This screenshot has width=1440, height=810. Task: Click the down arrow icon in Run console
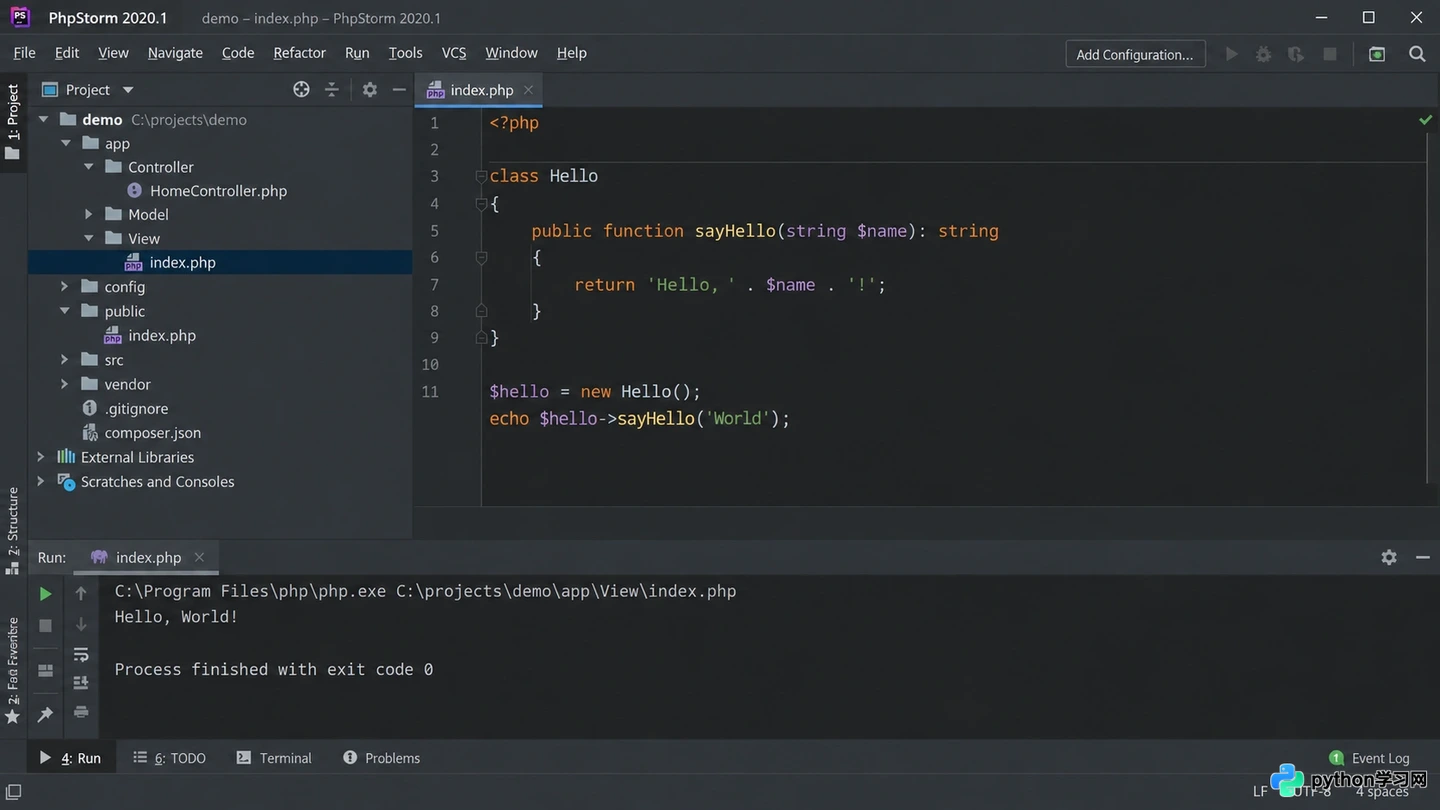click(81, 625)
